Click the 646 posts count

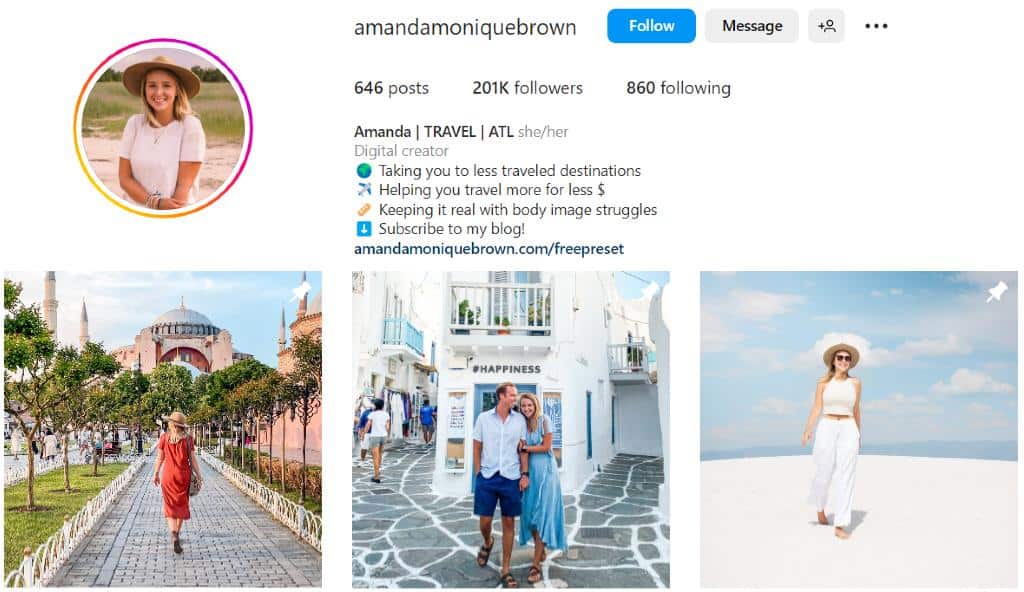coord(391,88)
